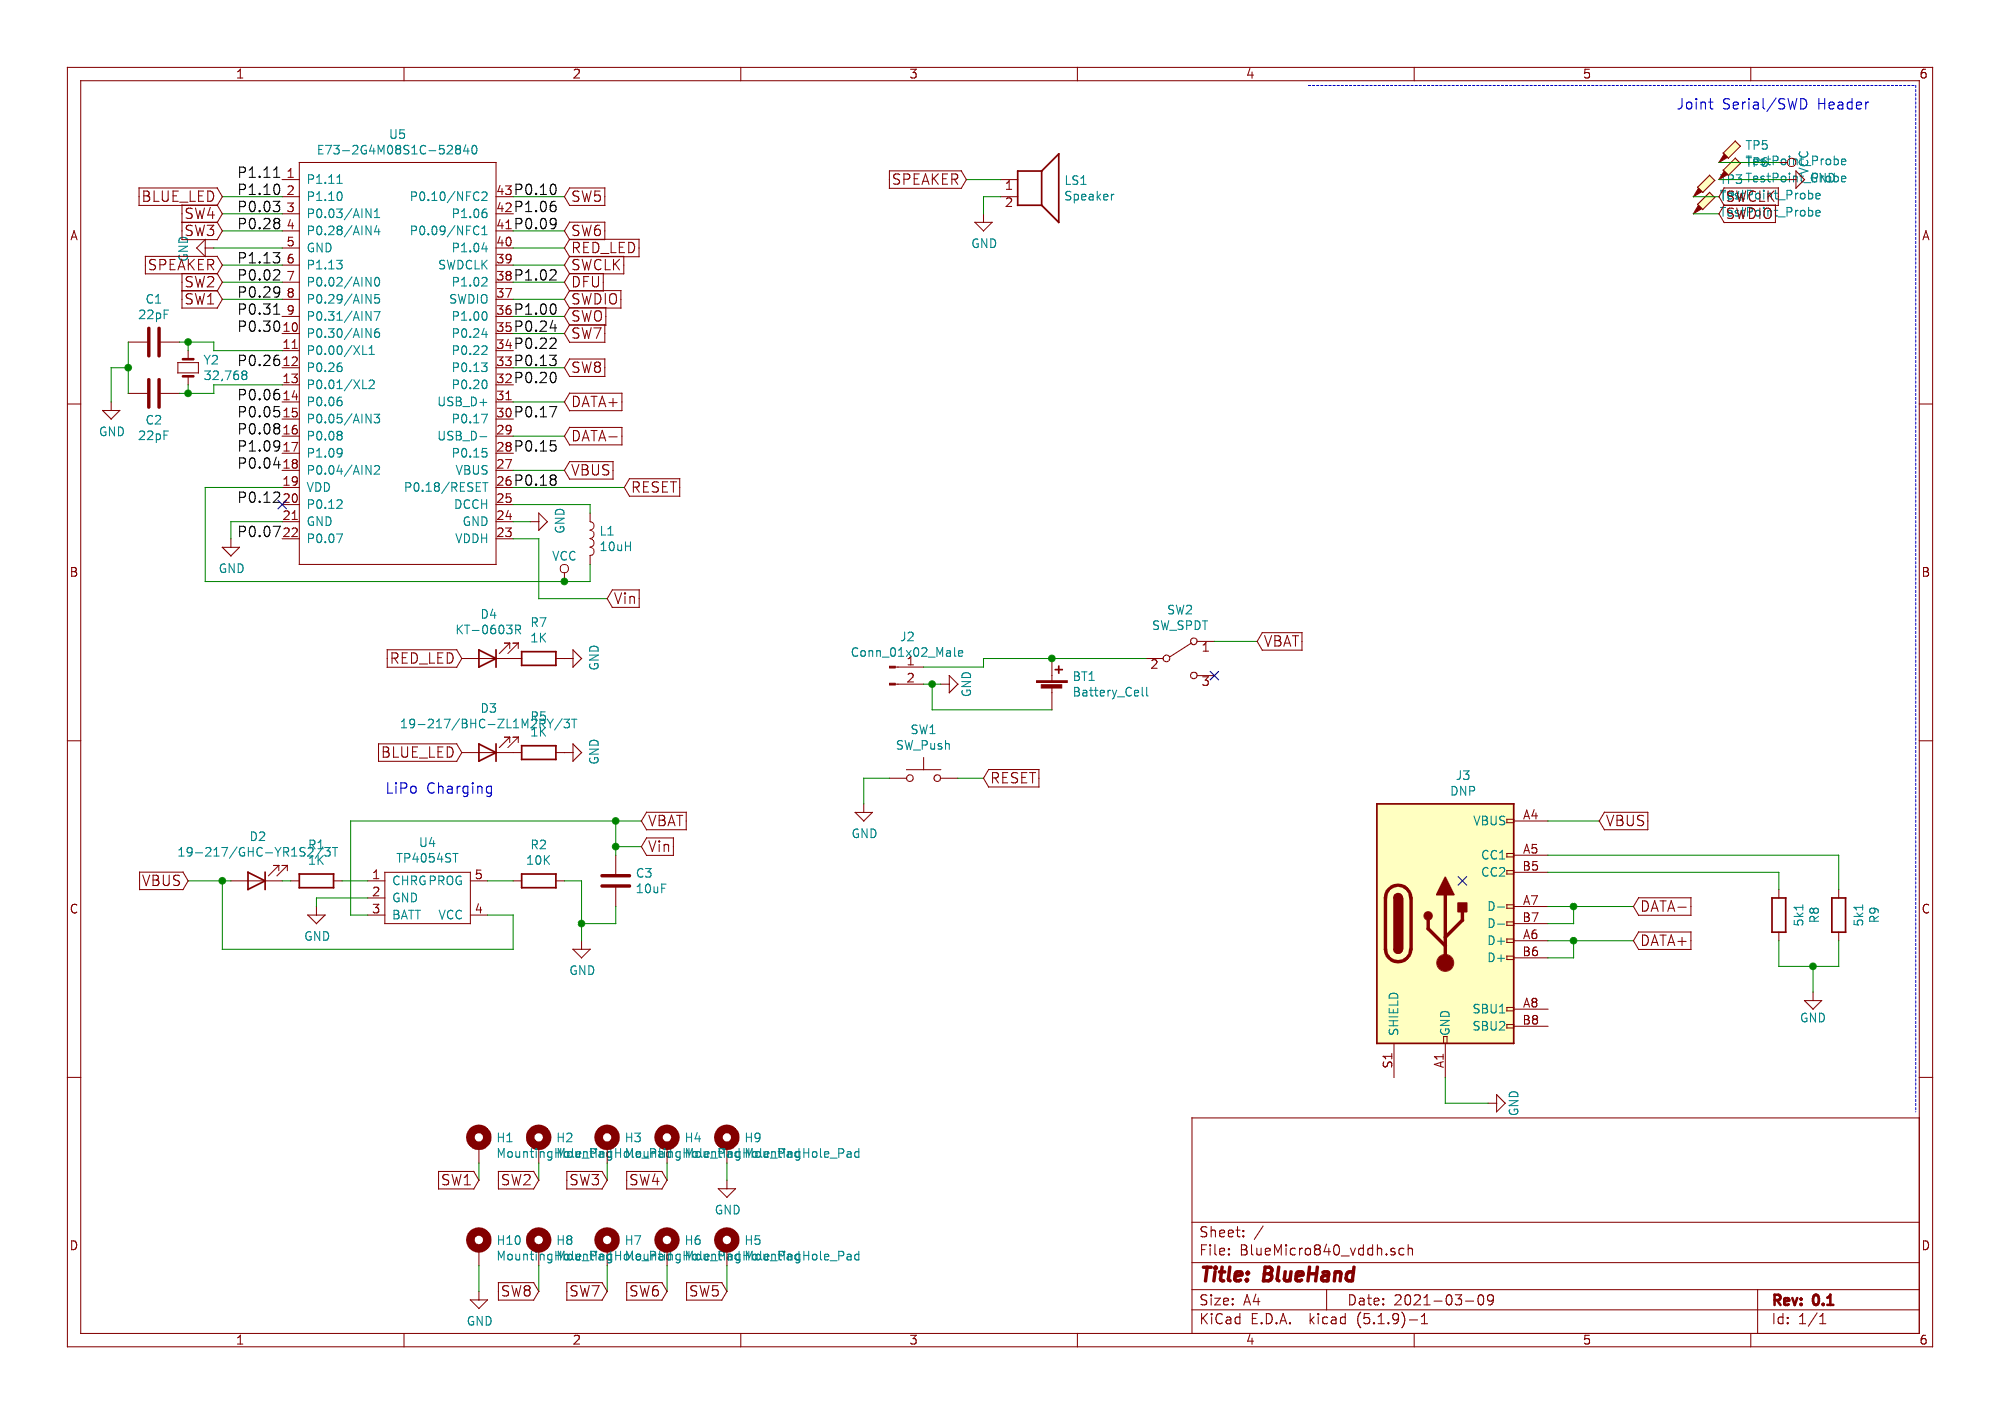Screen dimensions: 2000x1414
Task: Pick the L1 10uH inductor symbol
Action: pos(591,538)
